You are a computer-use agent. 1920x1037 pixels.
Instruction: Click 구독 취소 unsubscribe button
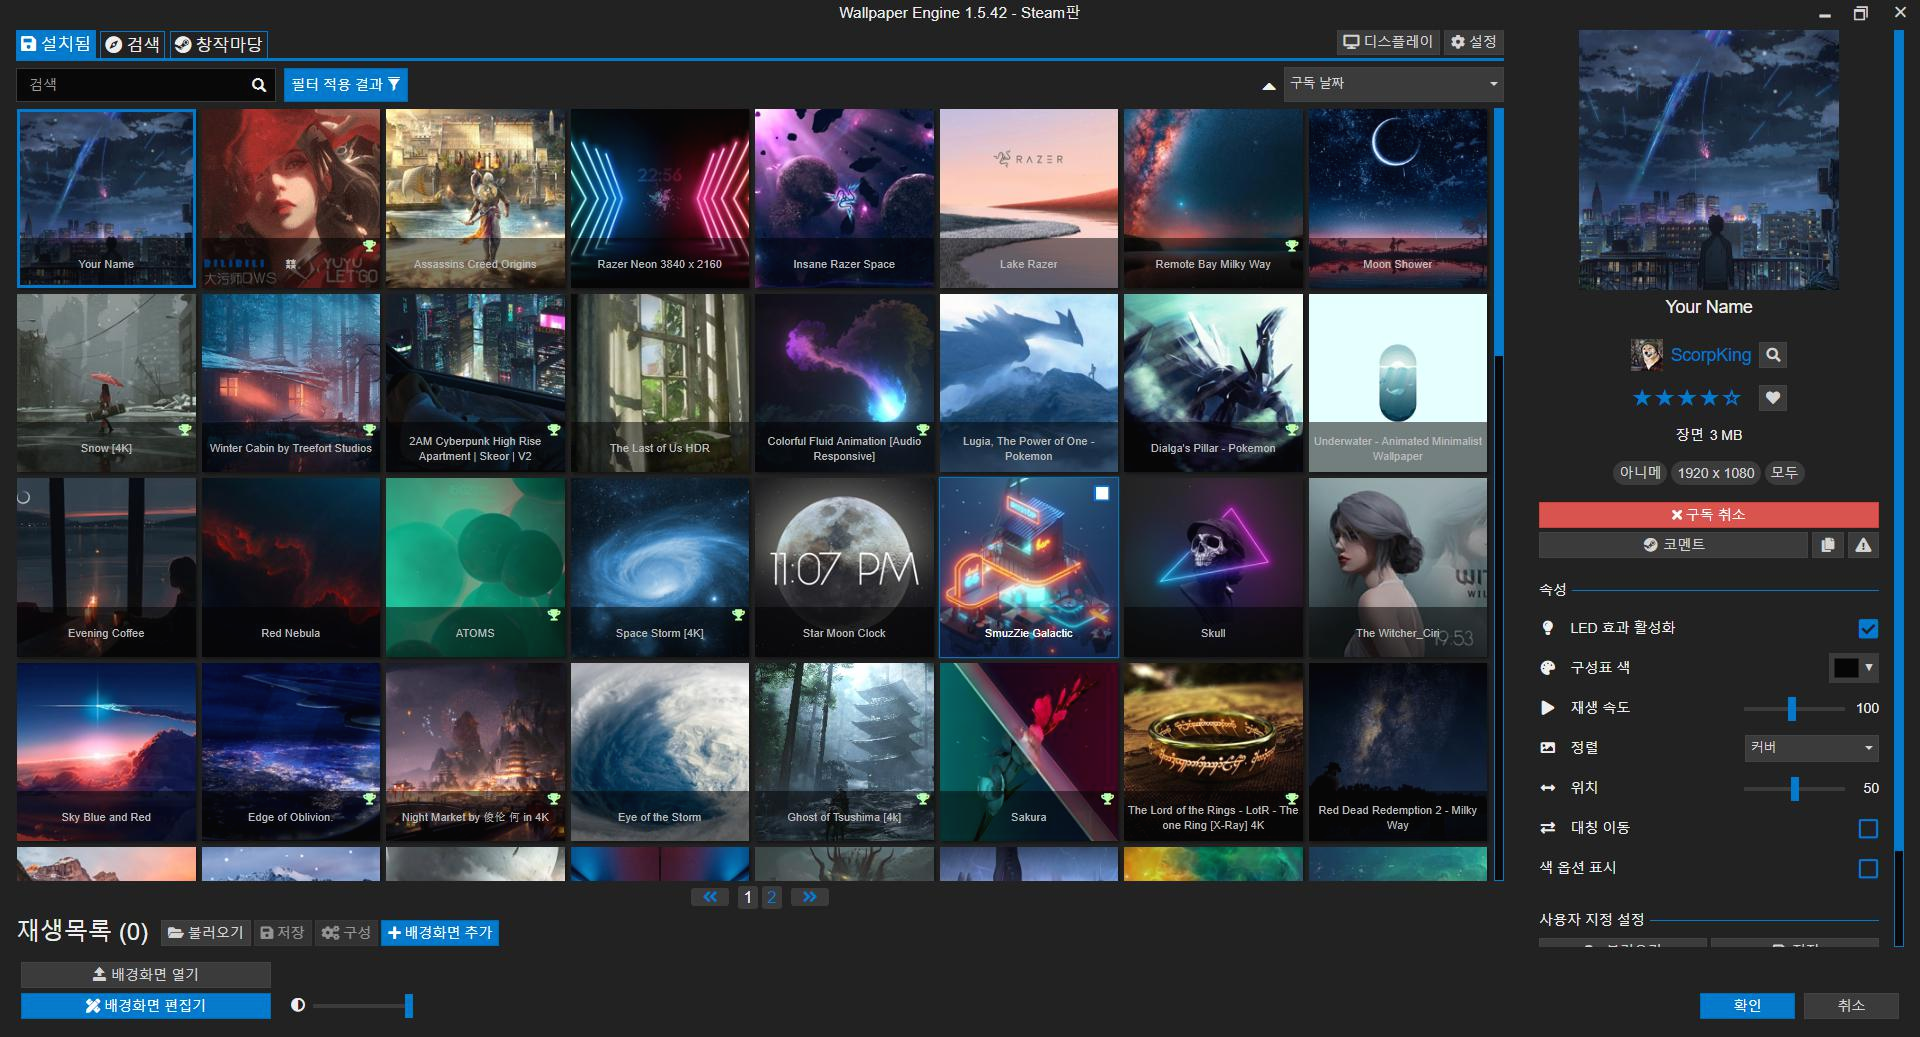tap(1708, 515)
